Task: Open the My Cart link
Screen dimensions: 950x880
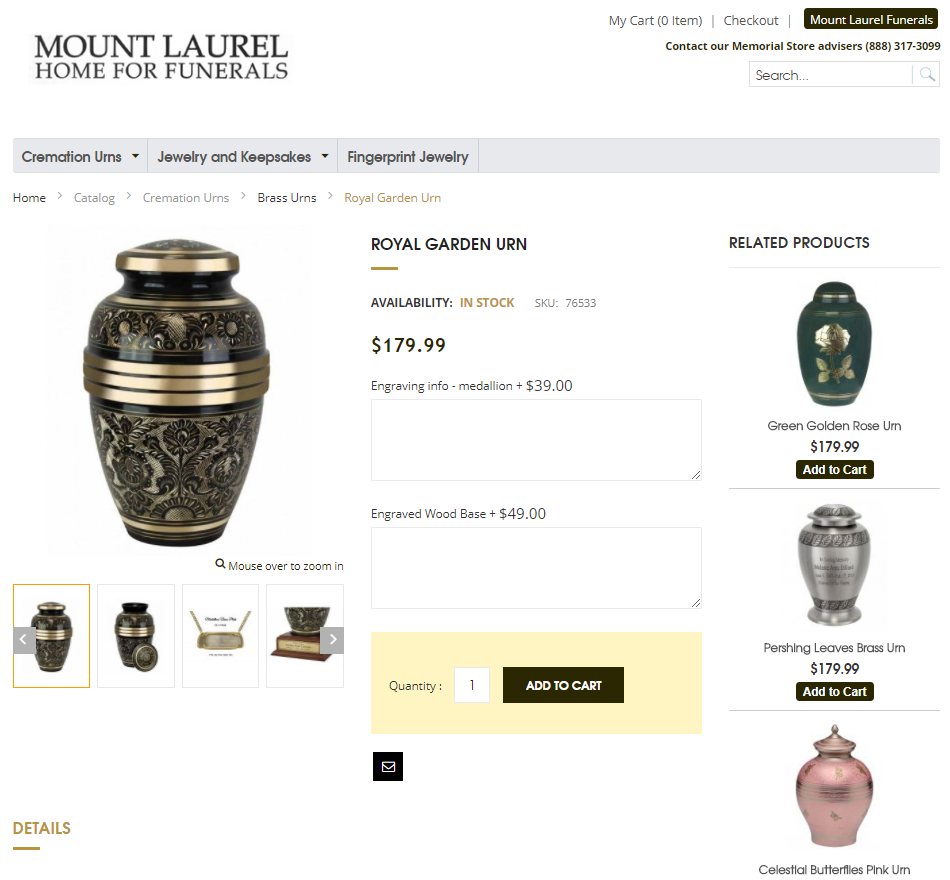Action: point(656,21)
